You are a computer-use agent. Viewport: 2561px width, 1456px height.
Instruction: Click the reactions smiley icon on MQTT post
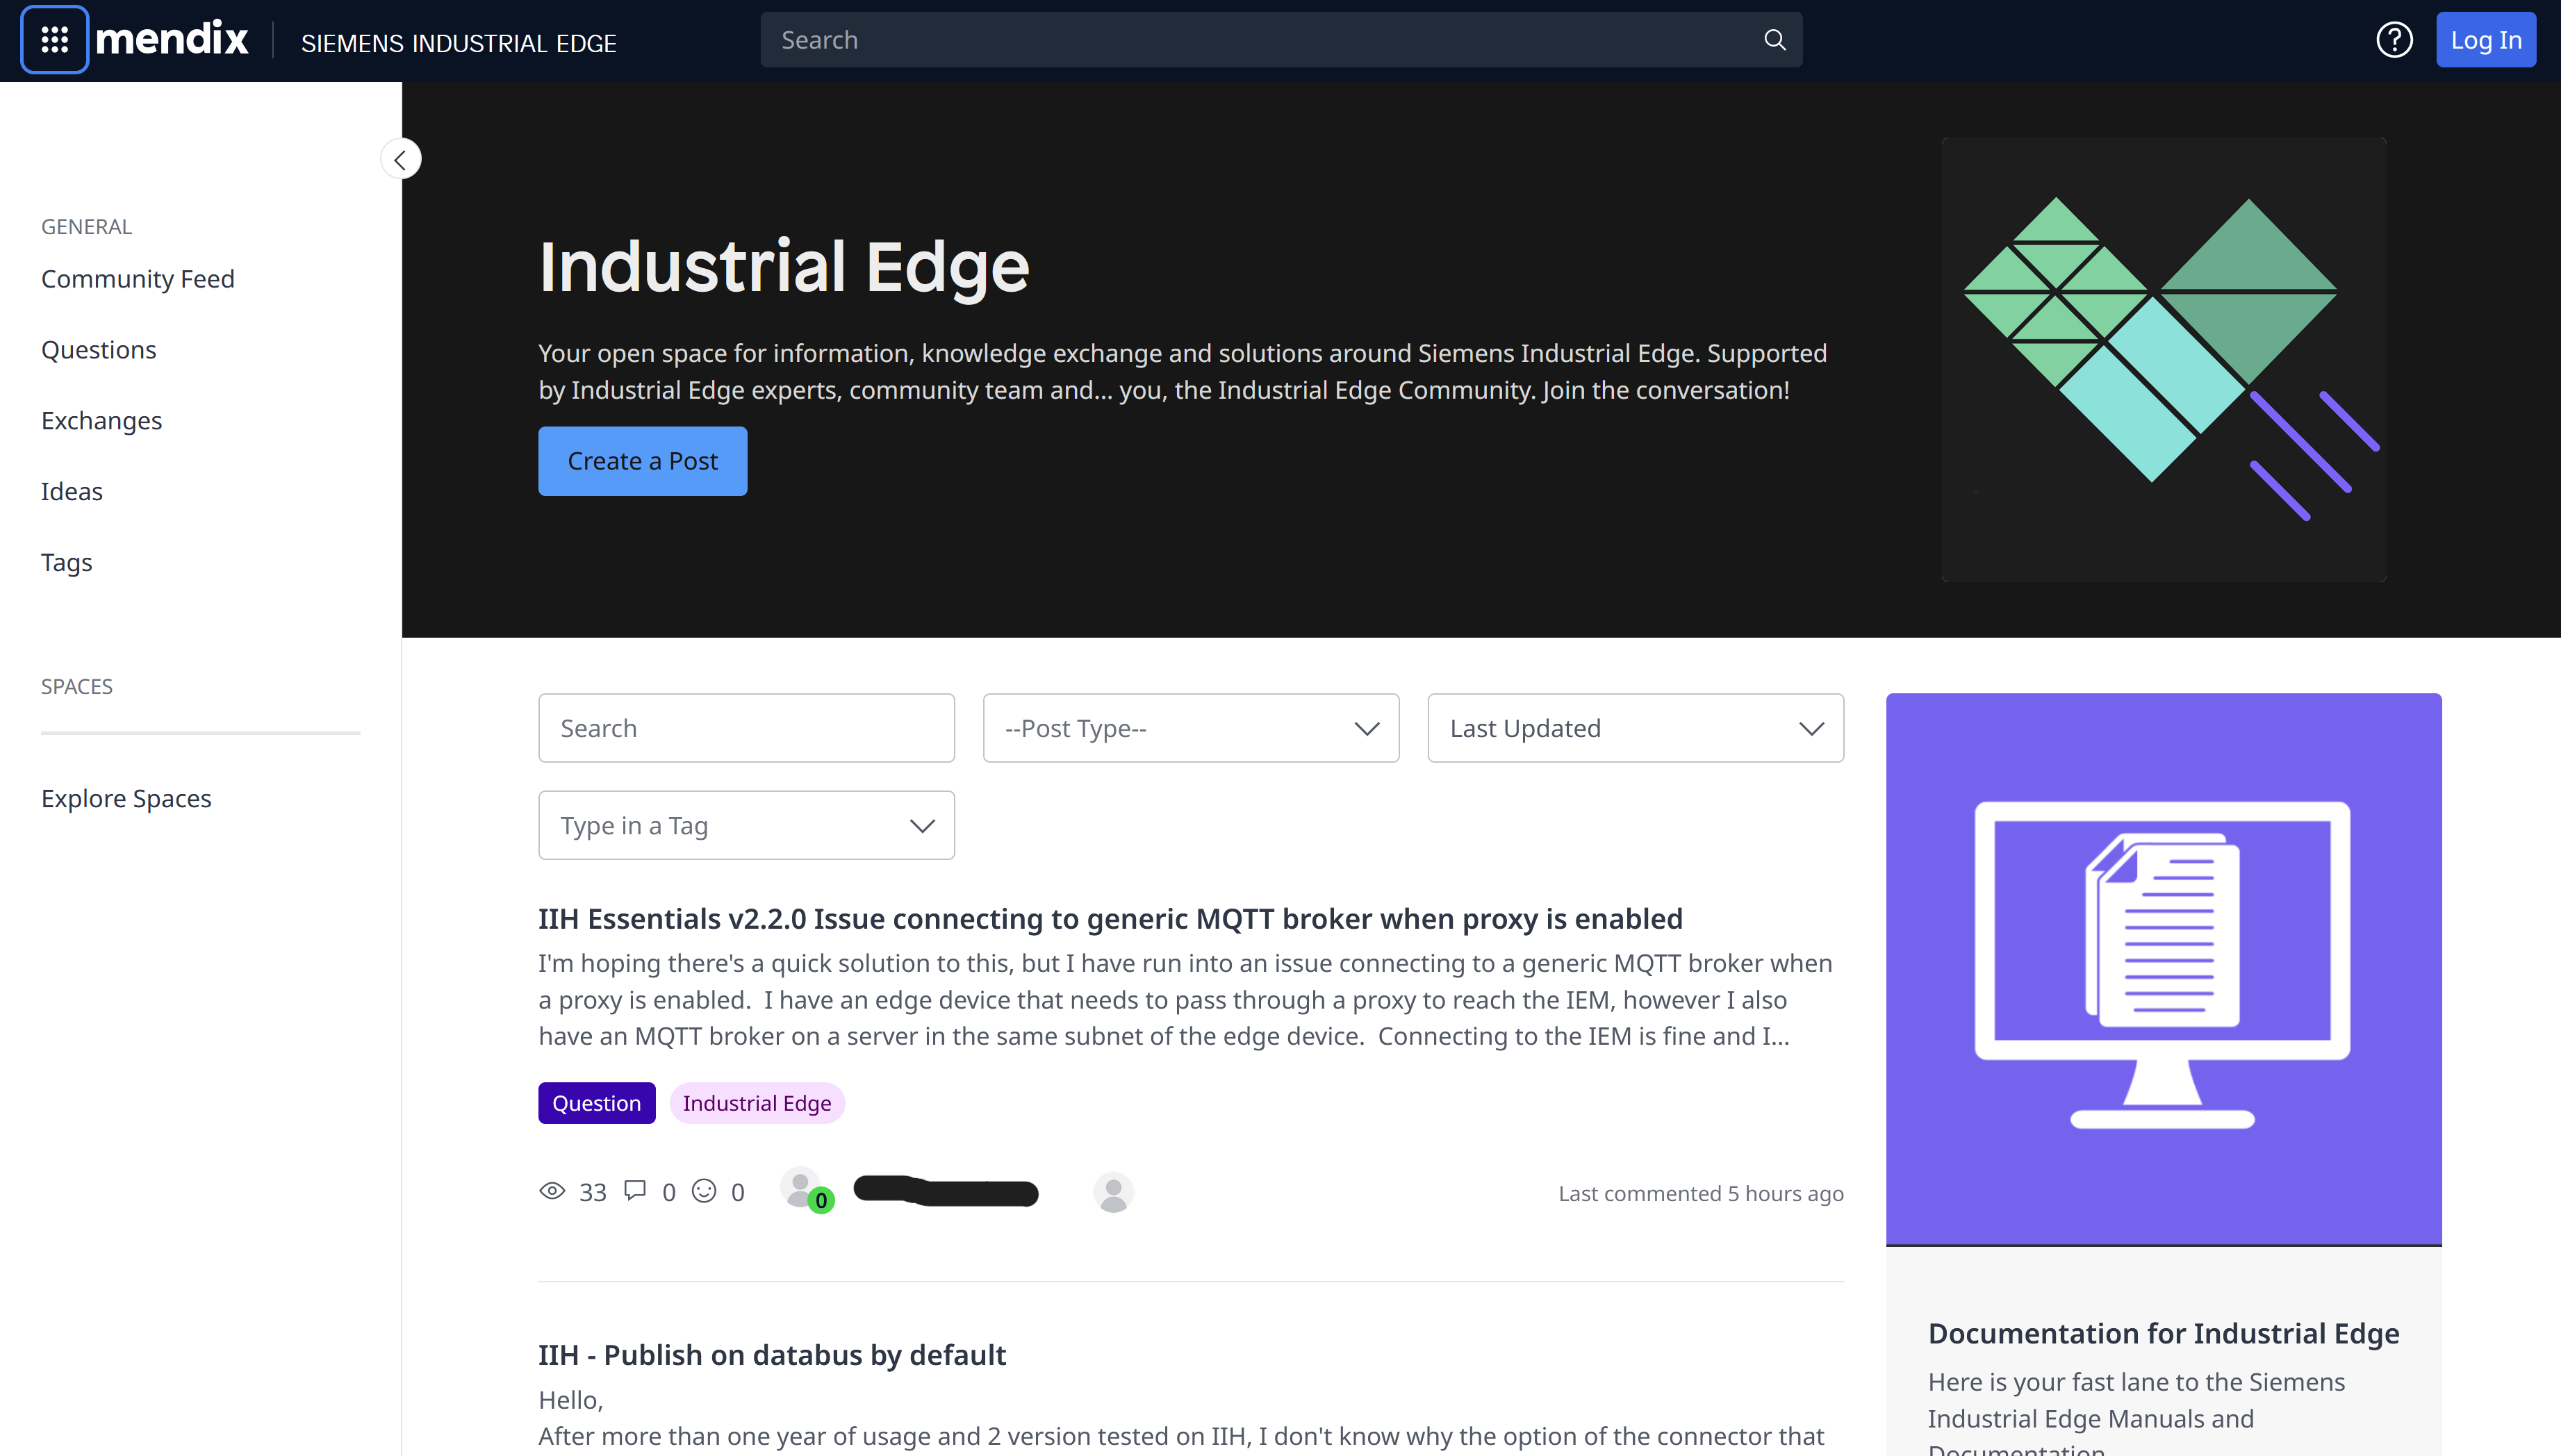(704, 1191)
